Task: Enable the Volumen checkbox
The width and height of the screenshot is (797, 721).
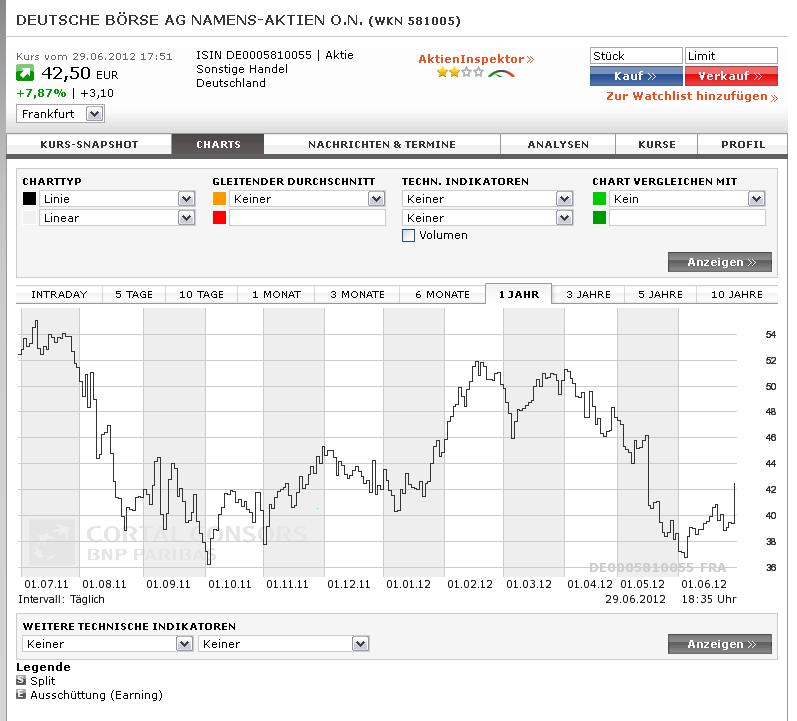Action: coord(408,235)
